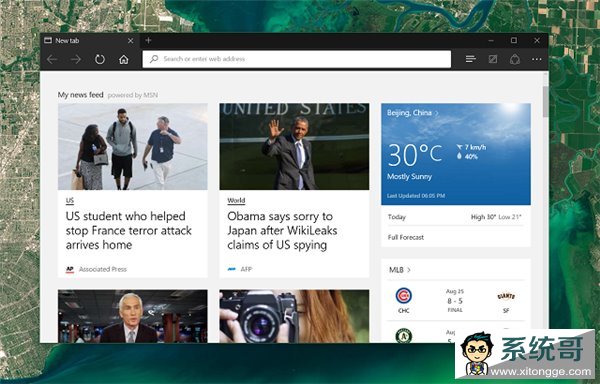Go forward with the forward arrow
This screenshot has height=384, width=600.
coord(76,59)
